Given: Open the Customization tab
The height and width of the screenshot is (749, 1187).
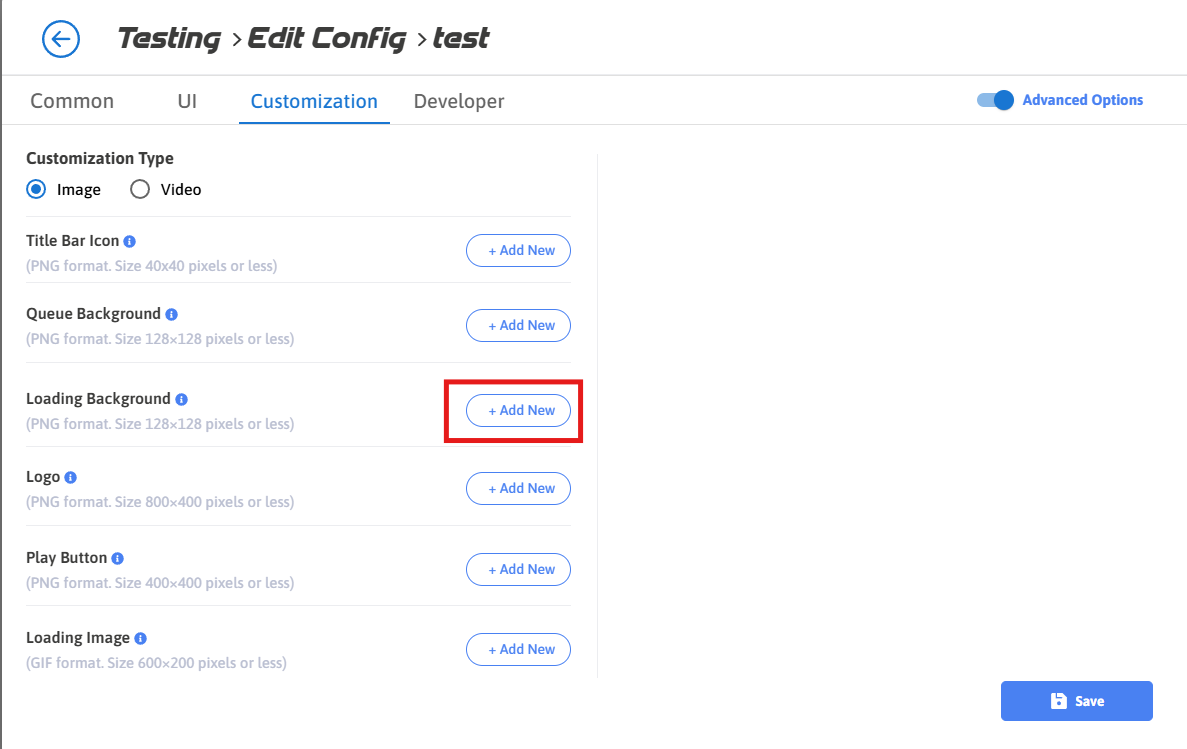Looking at the screenshot, I should pyautogui.click(x=314, y=101).
